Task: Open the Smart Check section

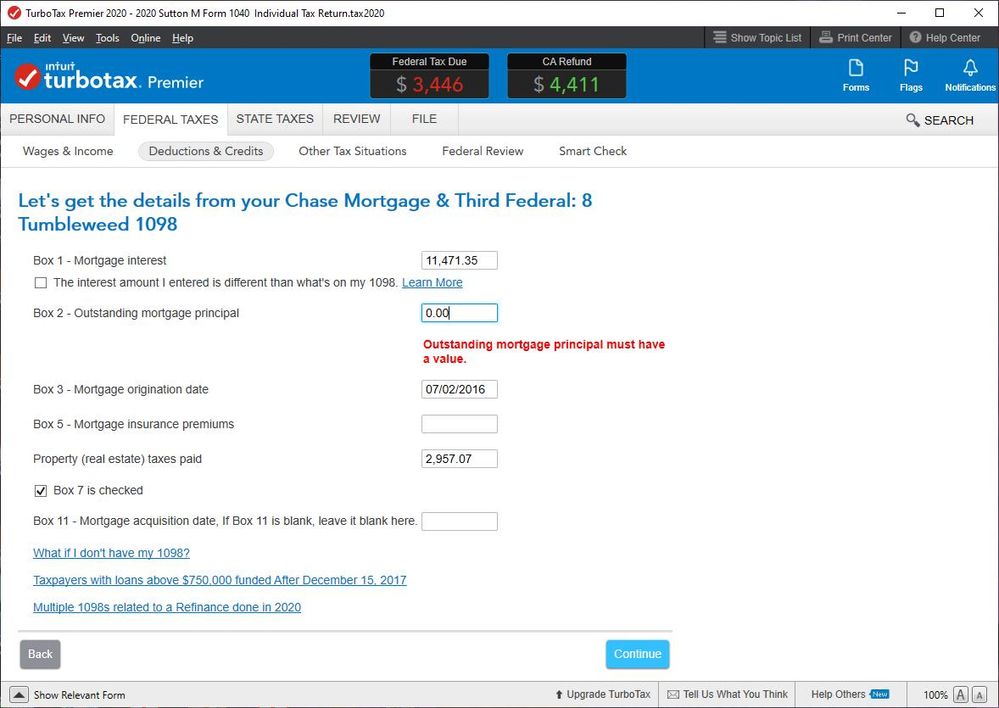Action: pos(593,151)
